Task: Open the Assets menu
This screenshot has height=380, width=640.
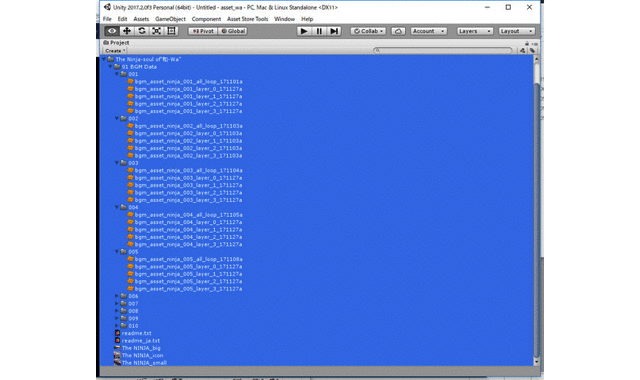Action: [x=141, y=19]
